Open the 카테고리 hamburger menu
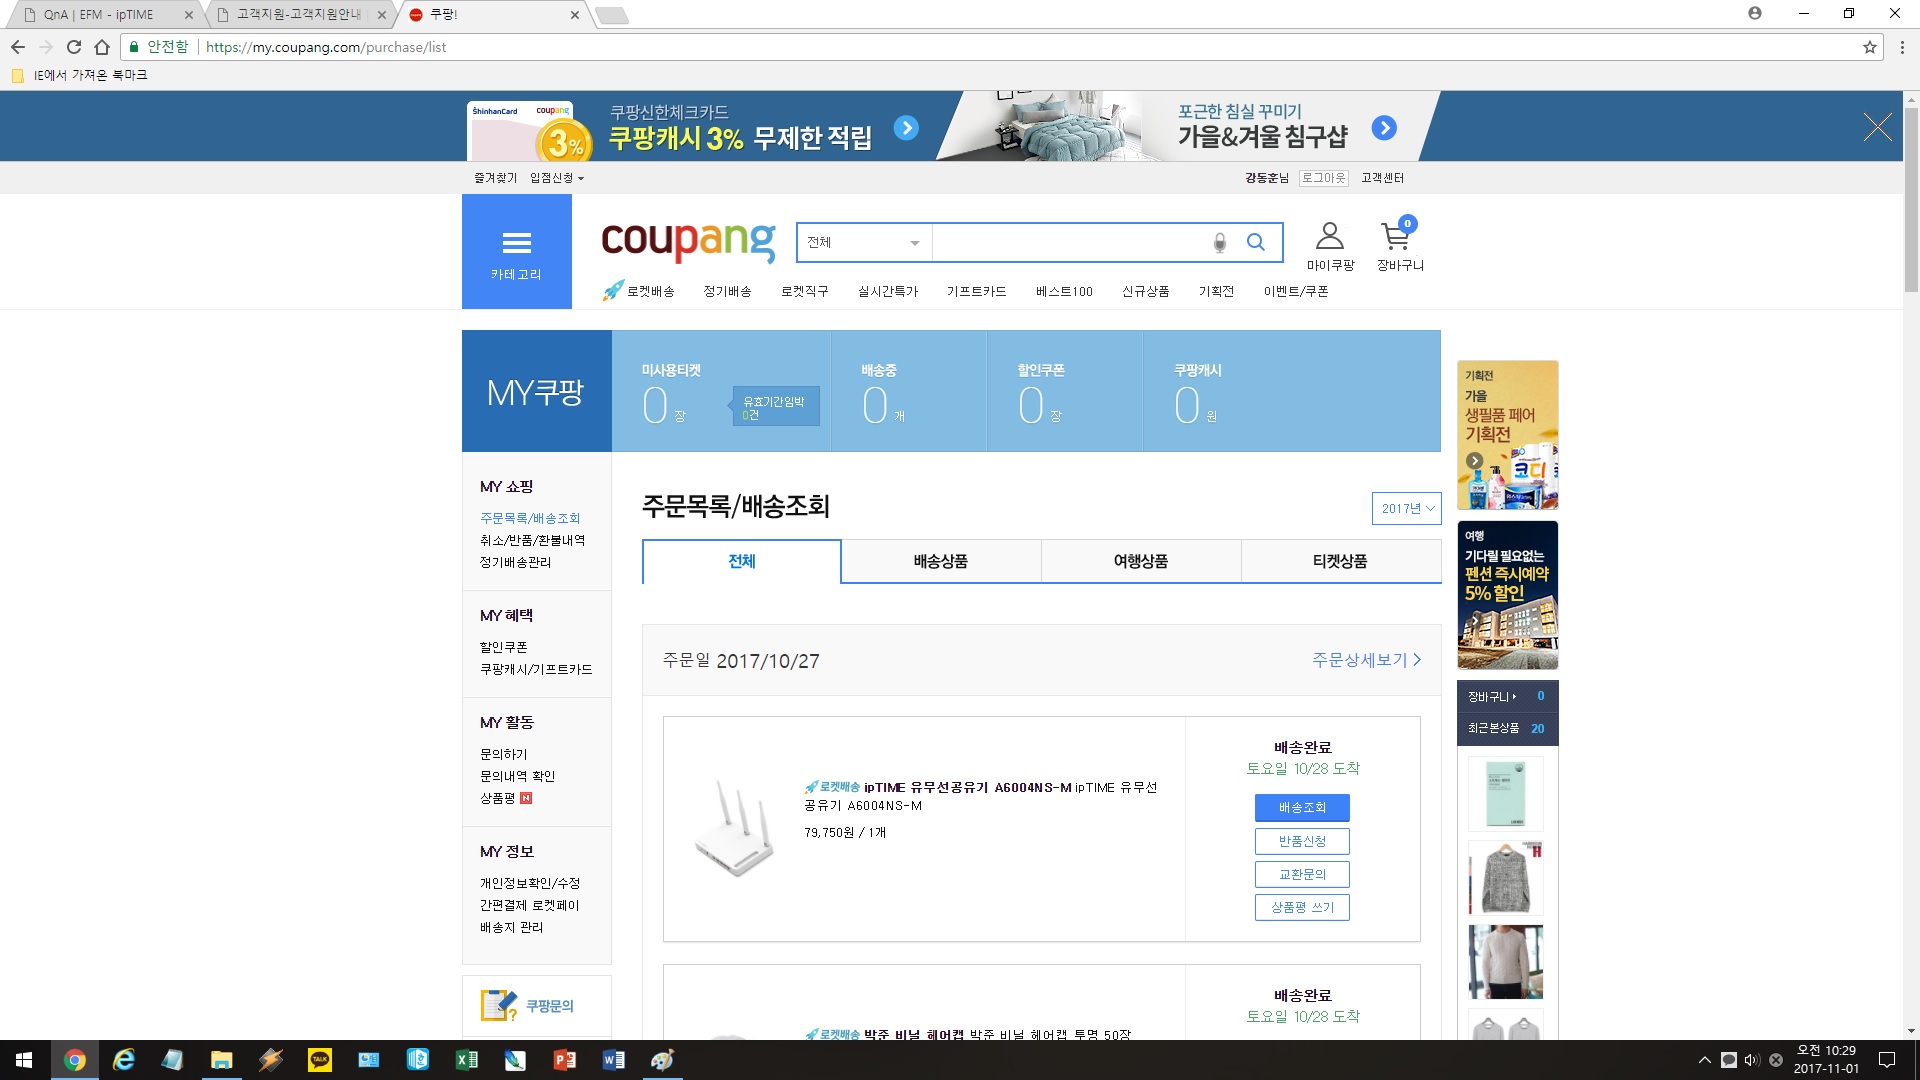 point(516,252)
